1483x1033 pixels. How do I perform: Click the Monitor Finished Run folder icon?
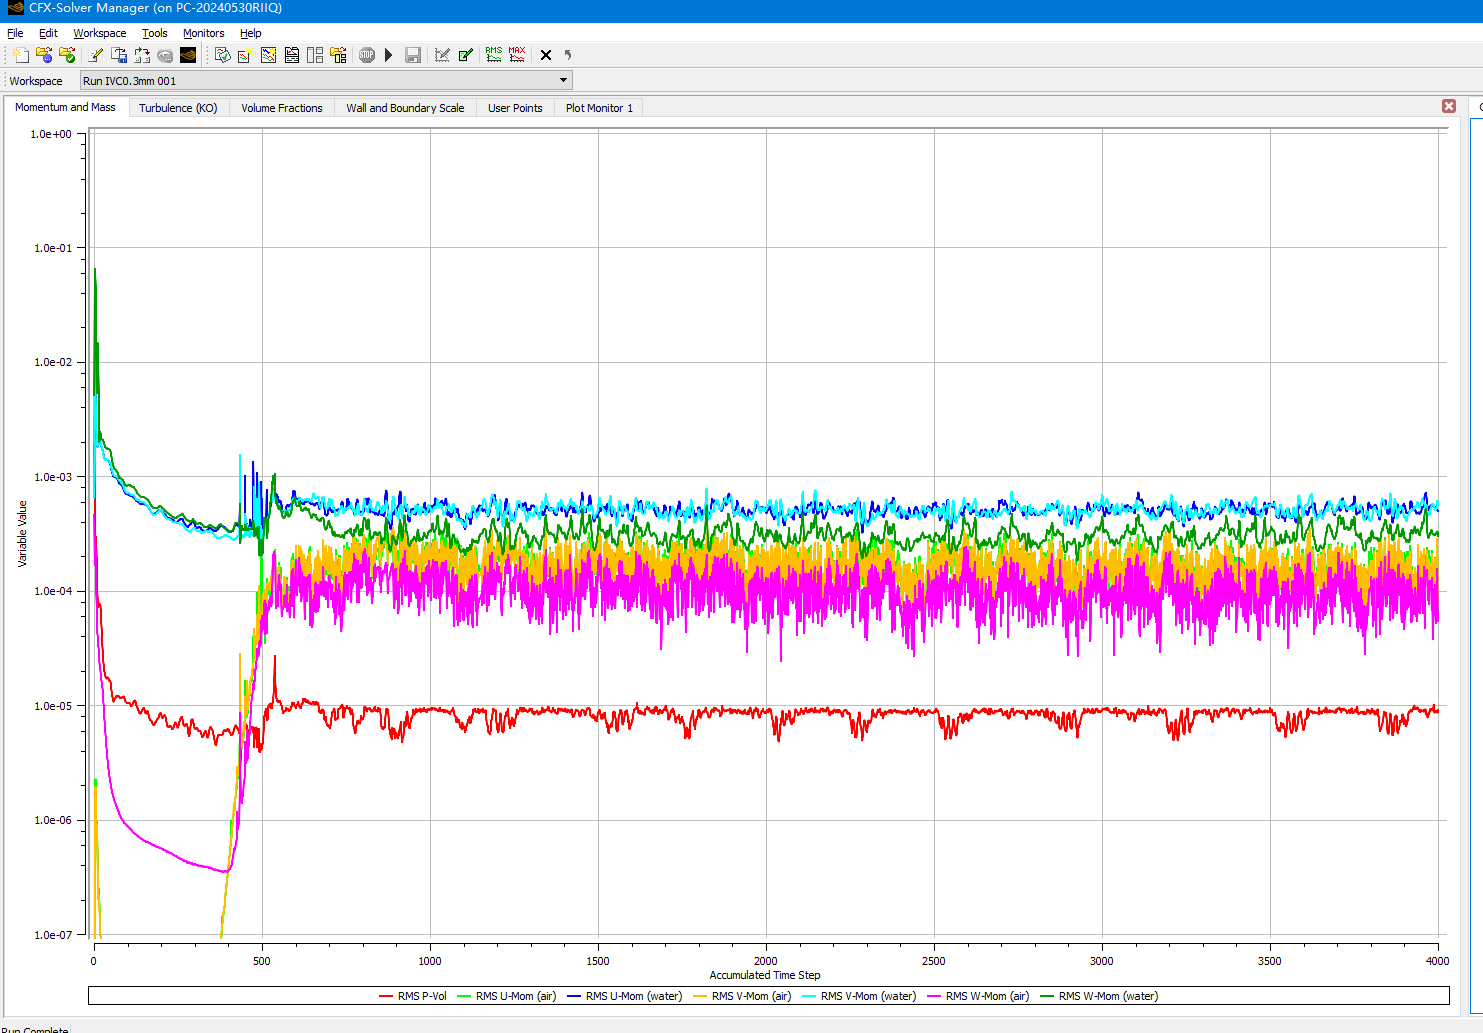point(67,55)
